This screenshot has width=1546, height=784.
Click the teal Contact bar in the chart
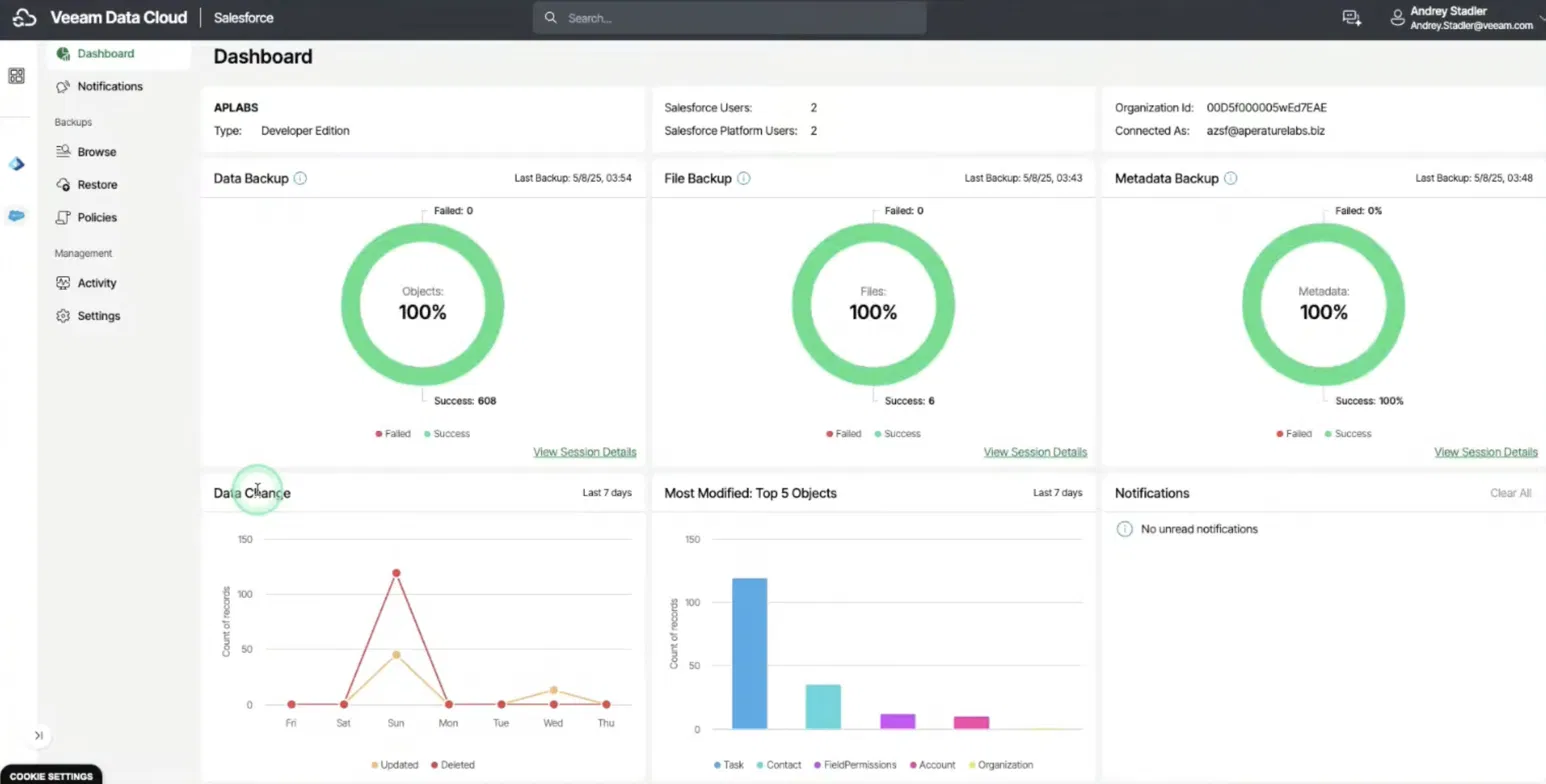[x=823, y=707]
